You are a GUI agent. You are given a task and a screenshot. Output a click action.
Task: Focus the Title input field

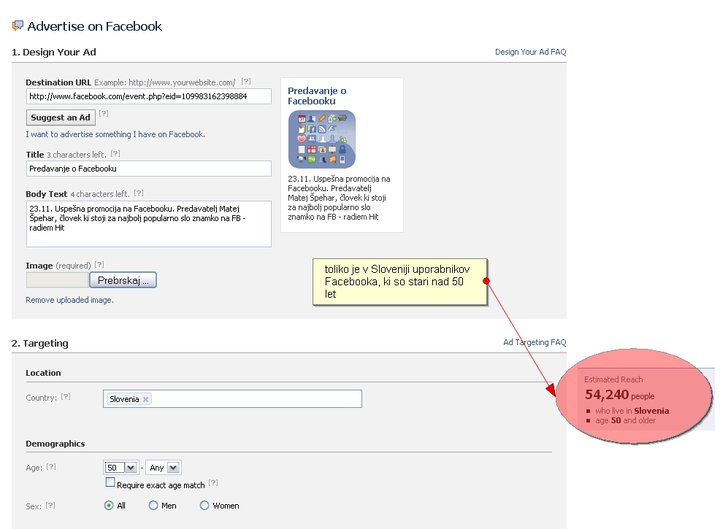click(149, 169)
